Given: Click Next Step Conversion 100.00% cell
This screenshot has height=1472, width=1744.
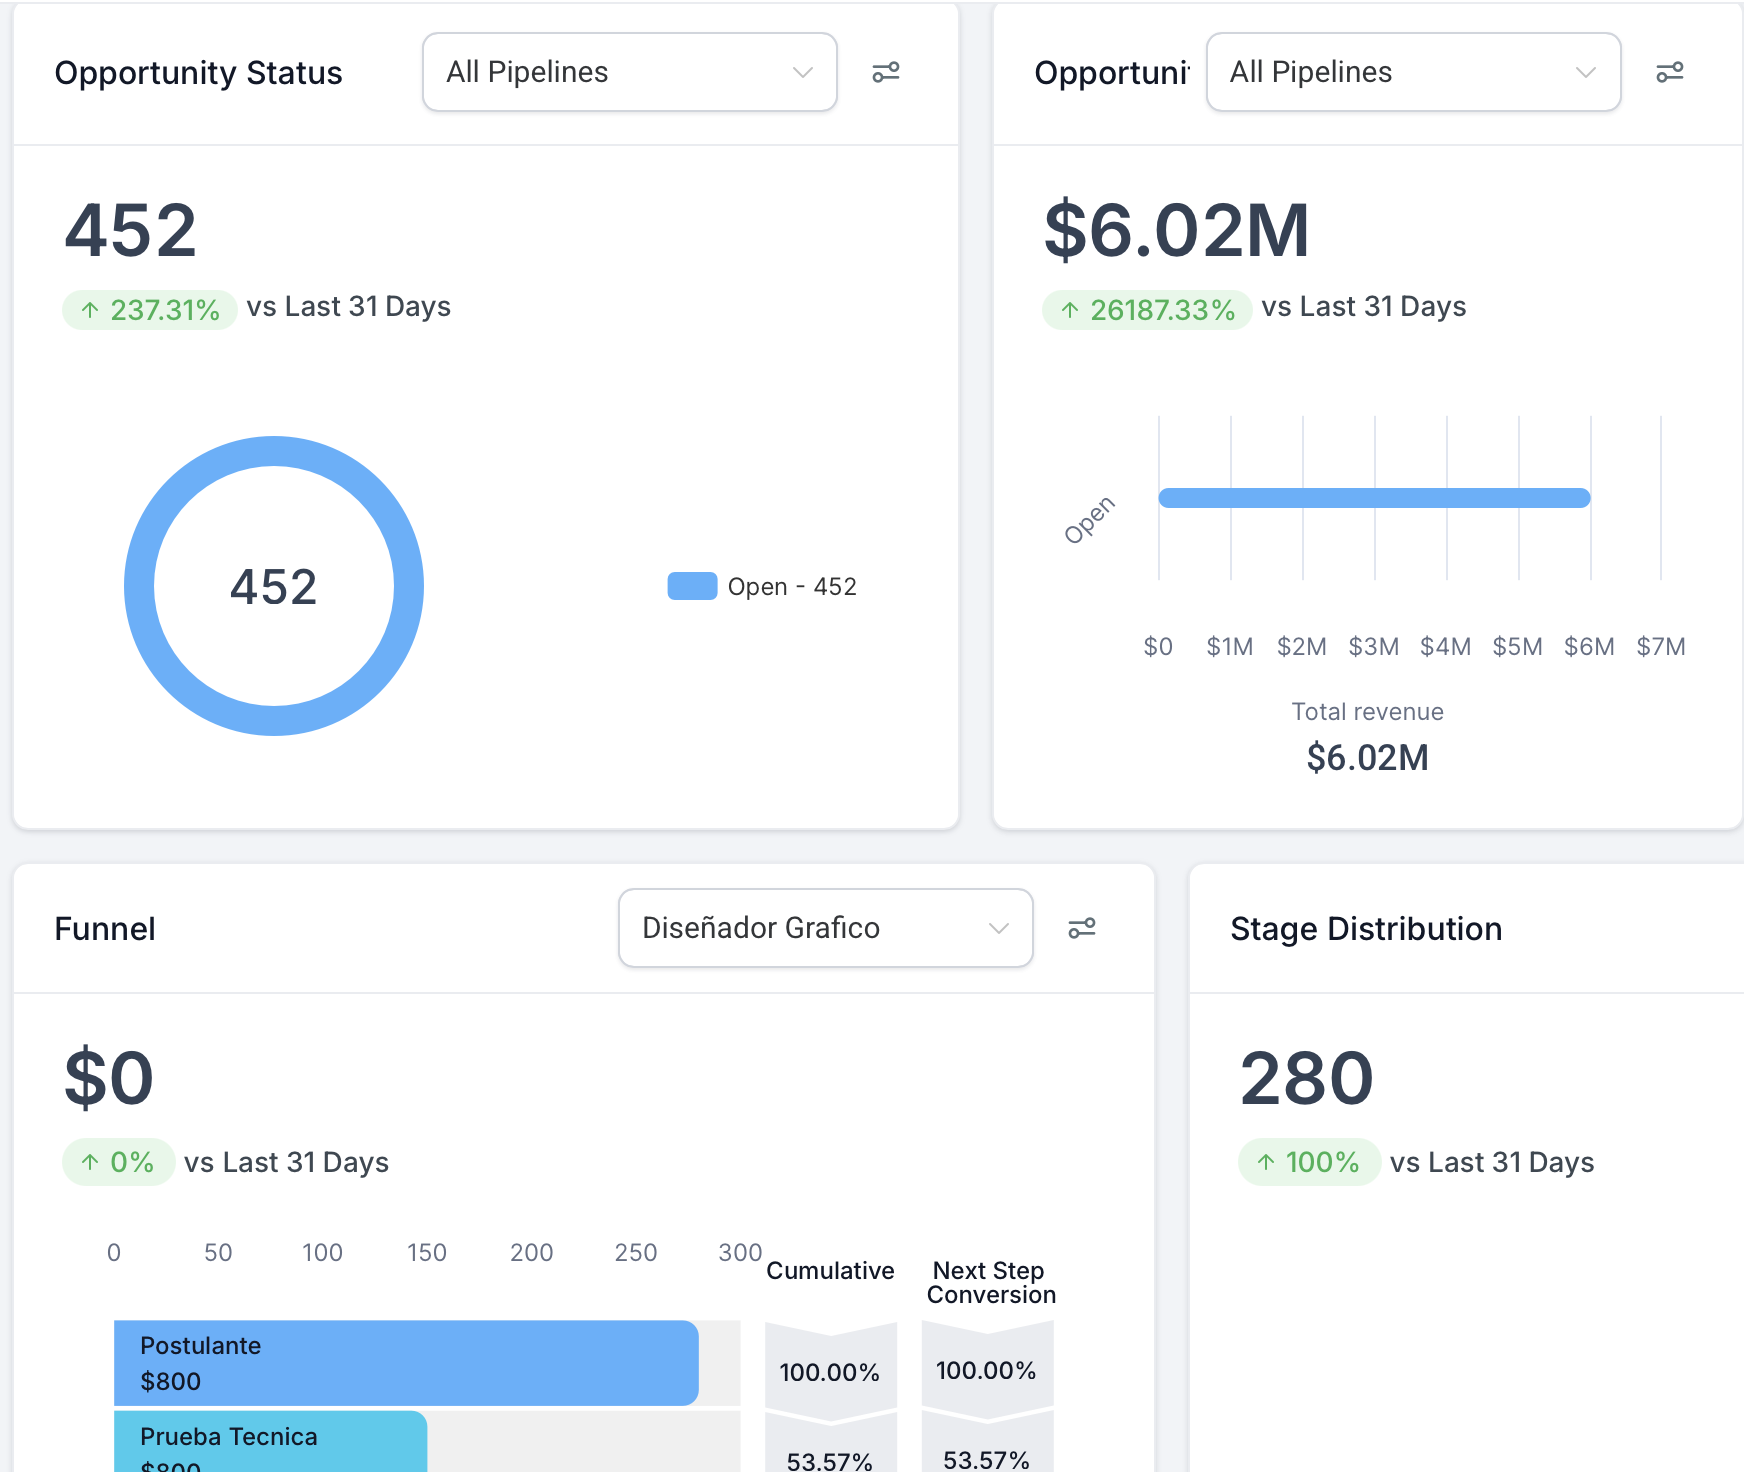Looking at the screenshot, I should tap(986, 1370).
